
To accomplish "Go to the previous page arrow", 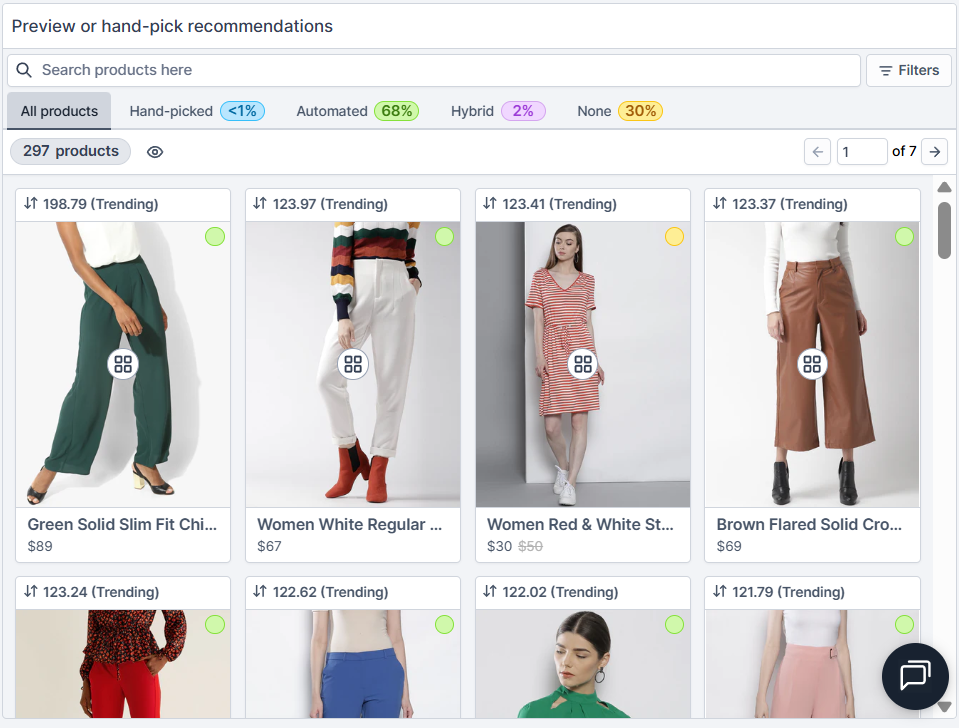I will [x=817, y=151].
